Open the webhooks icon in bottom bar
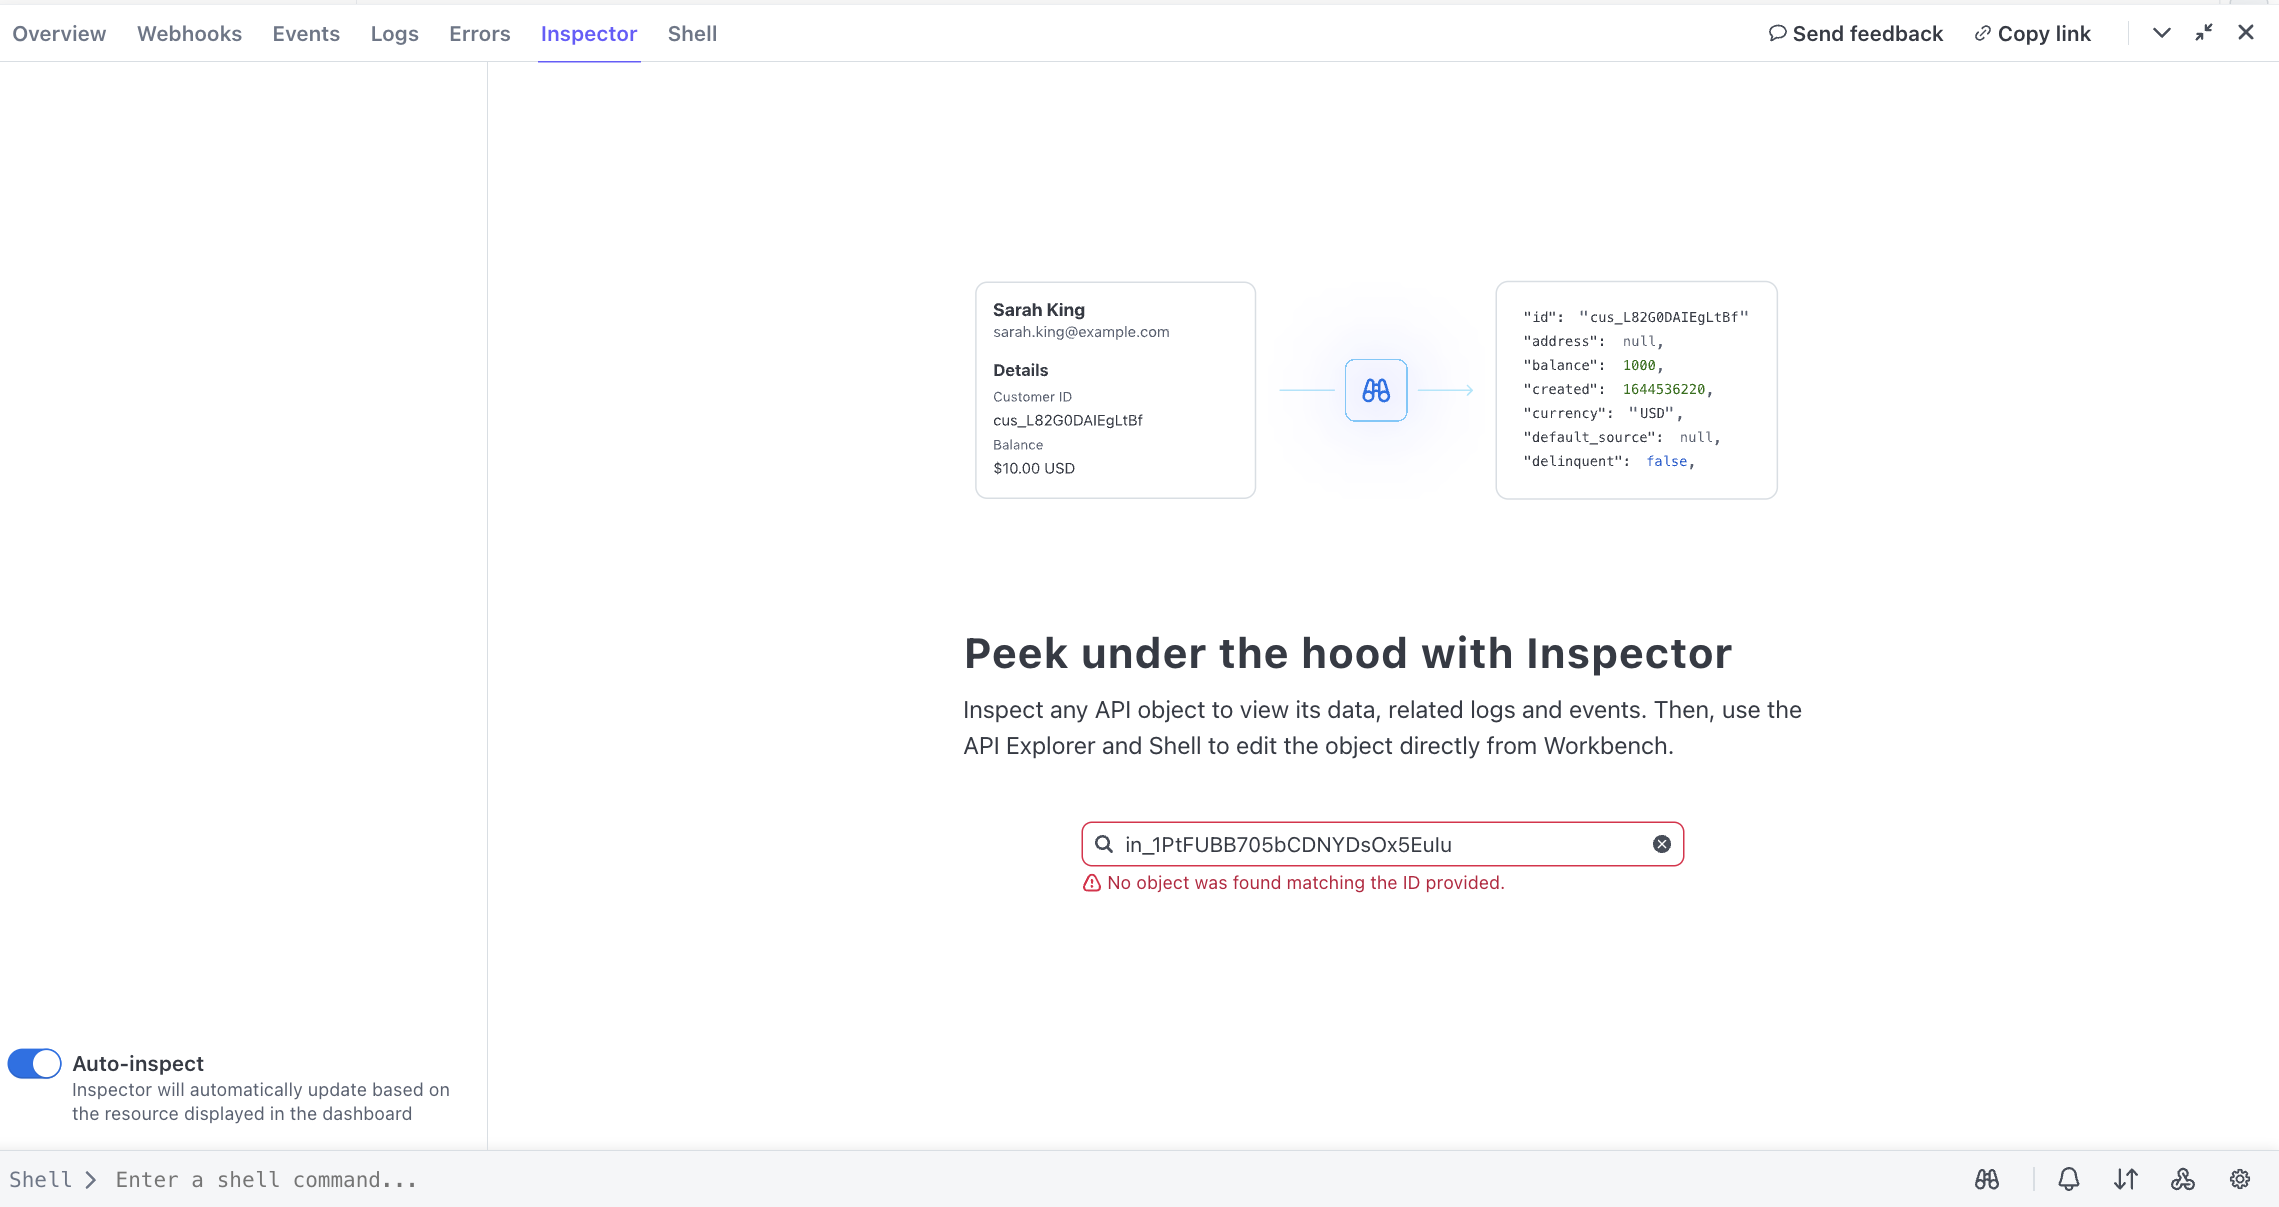2279x1207 pixels. [2182, 1180]
